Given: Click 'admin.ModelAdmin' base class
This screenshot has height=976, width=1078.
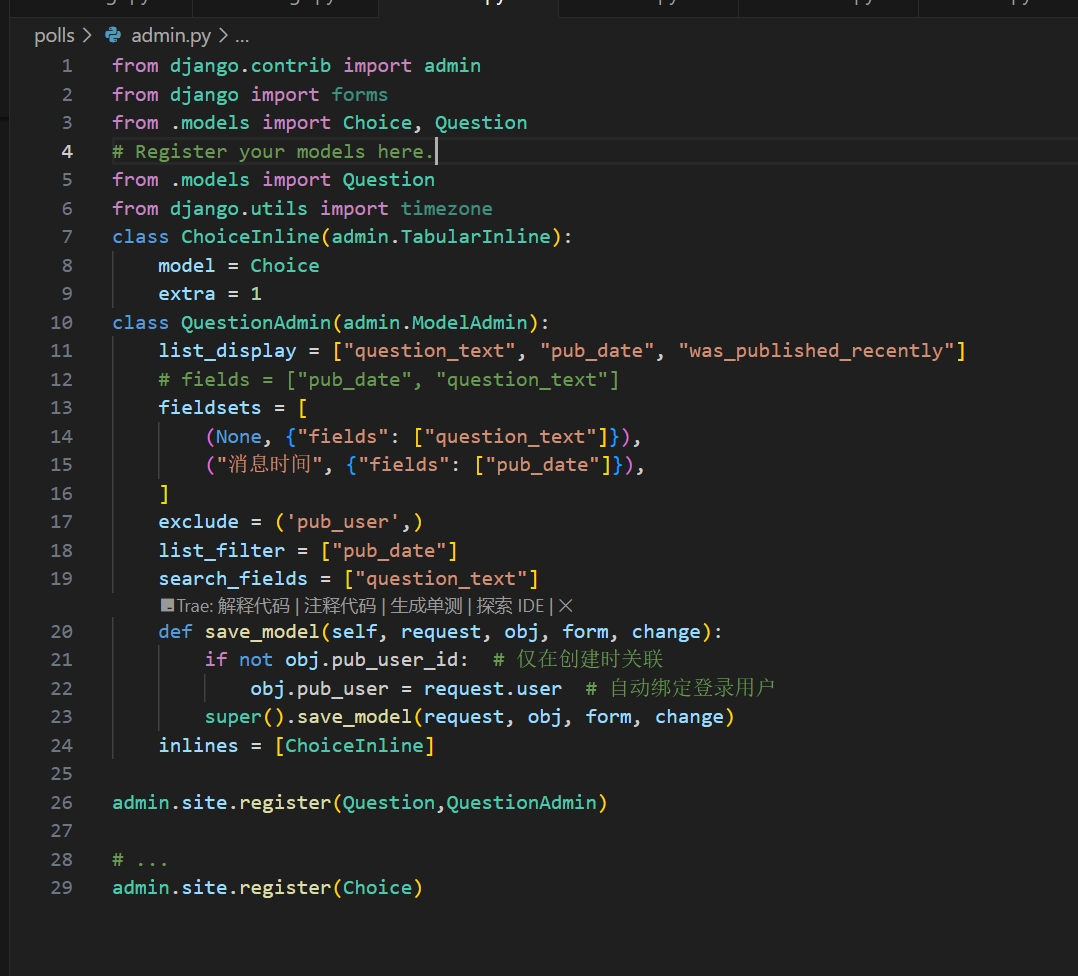Looking at the screenshot, I should coord(435,322).
